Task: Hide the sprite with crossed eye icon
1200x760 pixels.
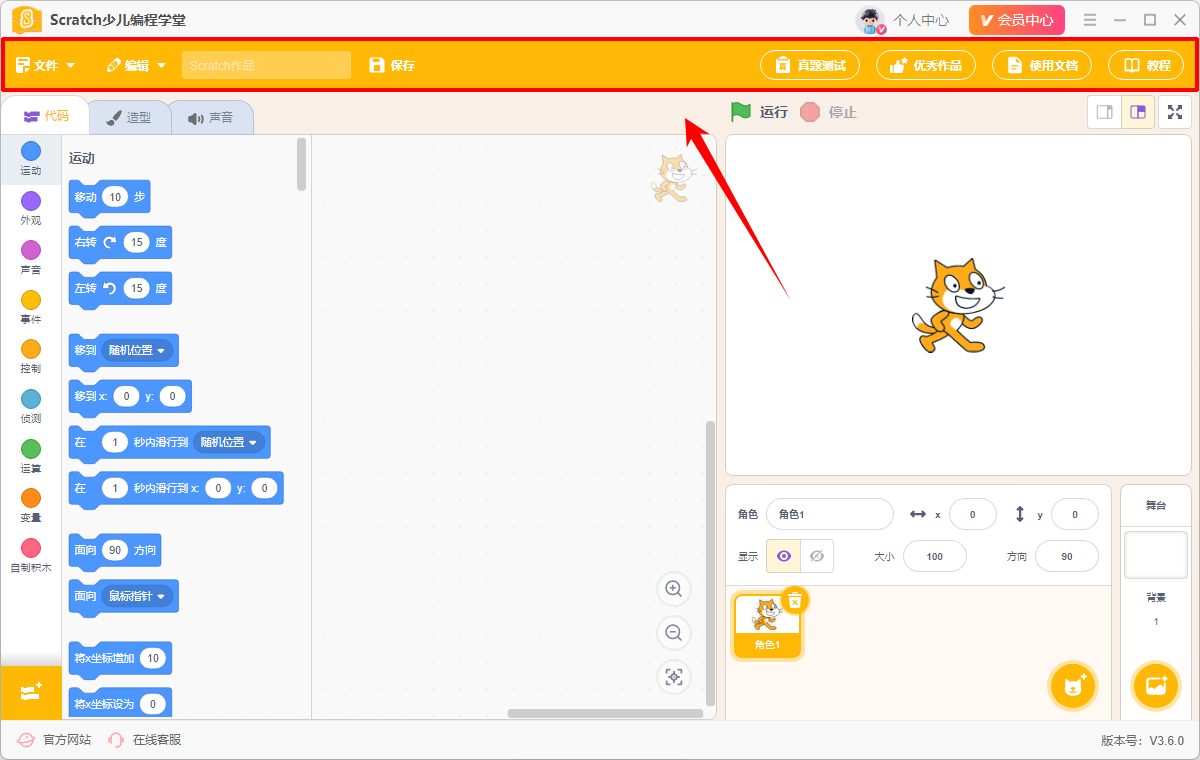Action: coord(817,556)
